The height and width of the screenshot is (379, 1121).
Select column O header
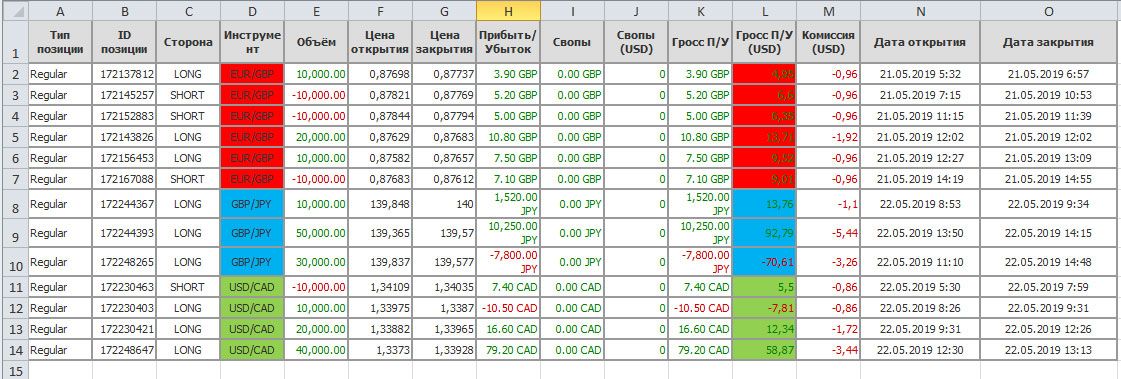coord(1048,11)
